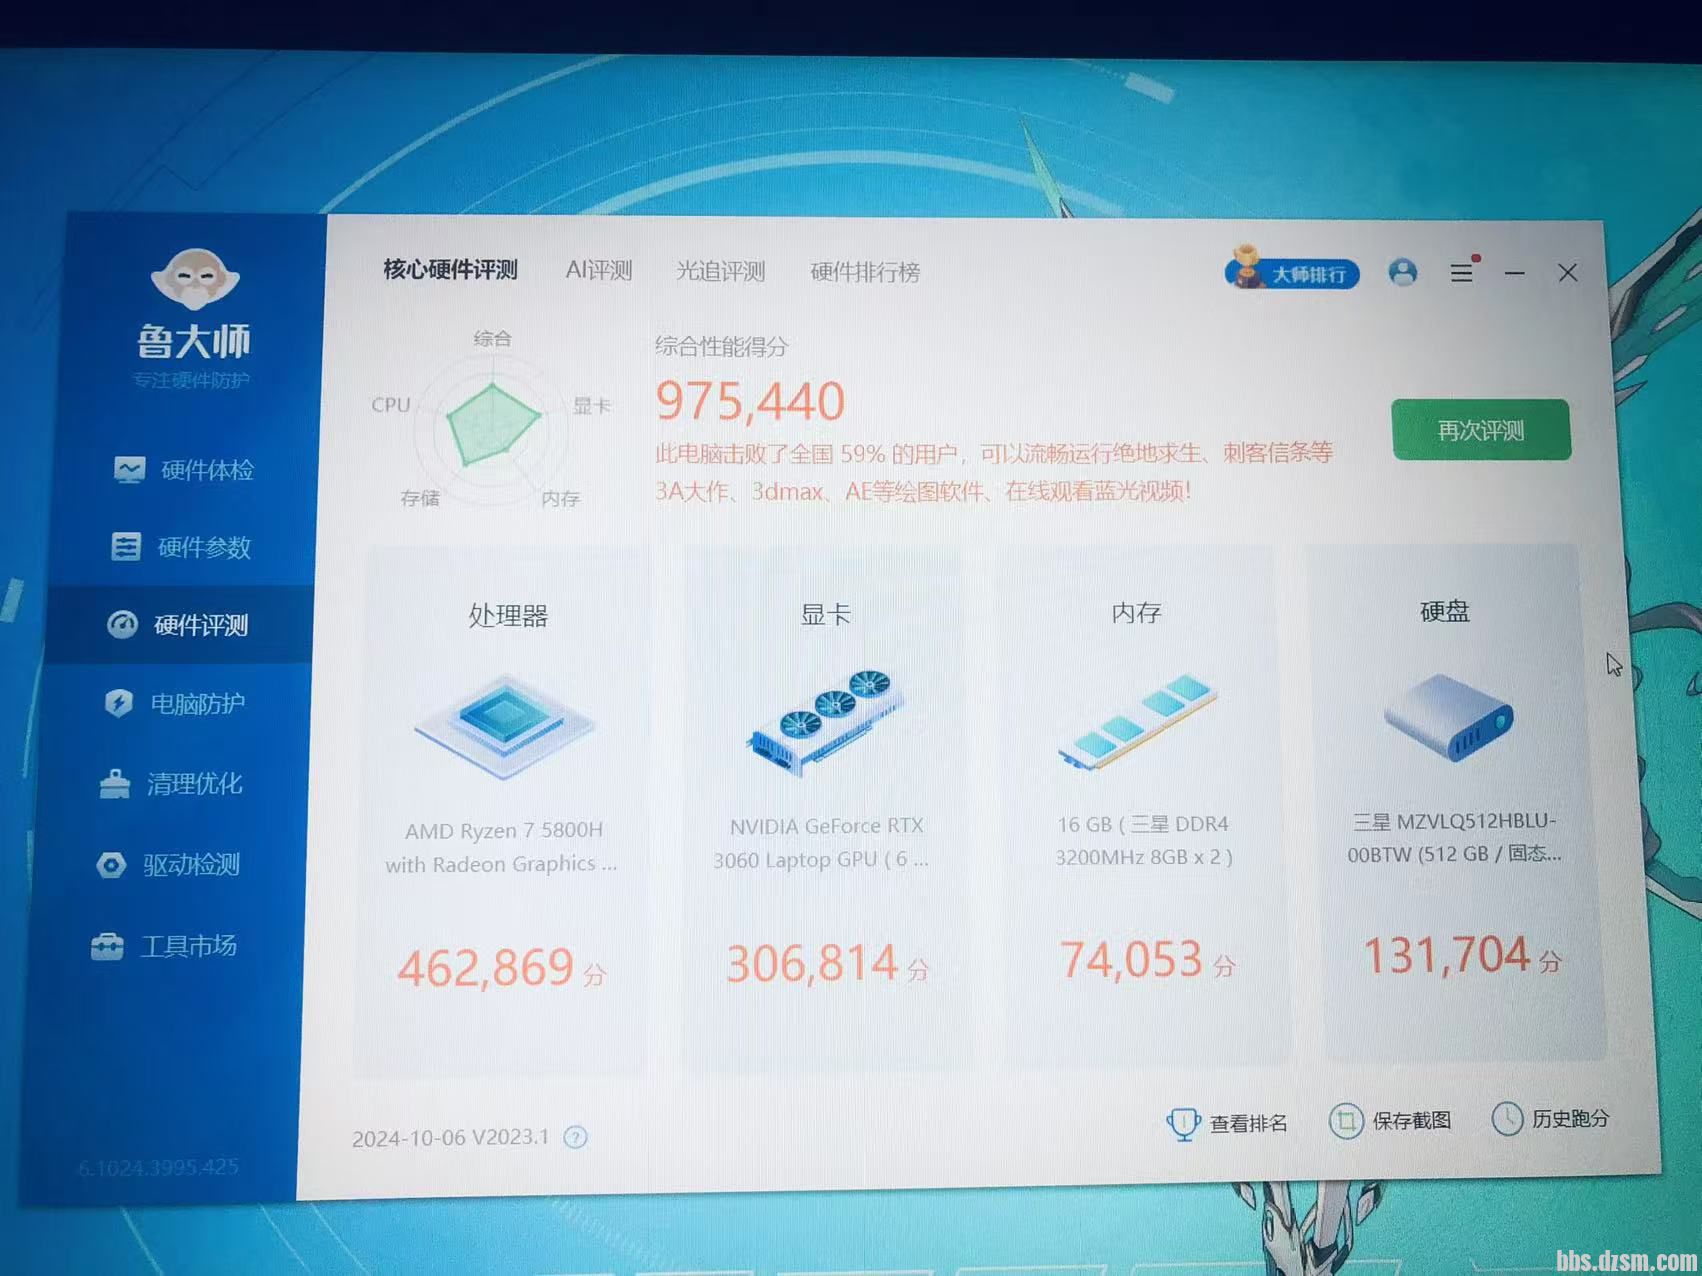Switch to the AI评测 tab

598,271
